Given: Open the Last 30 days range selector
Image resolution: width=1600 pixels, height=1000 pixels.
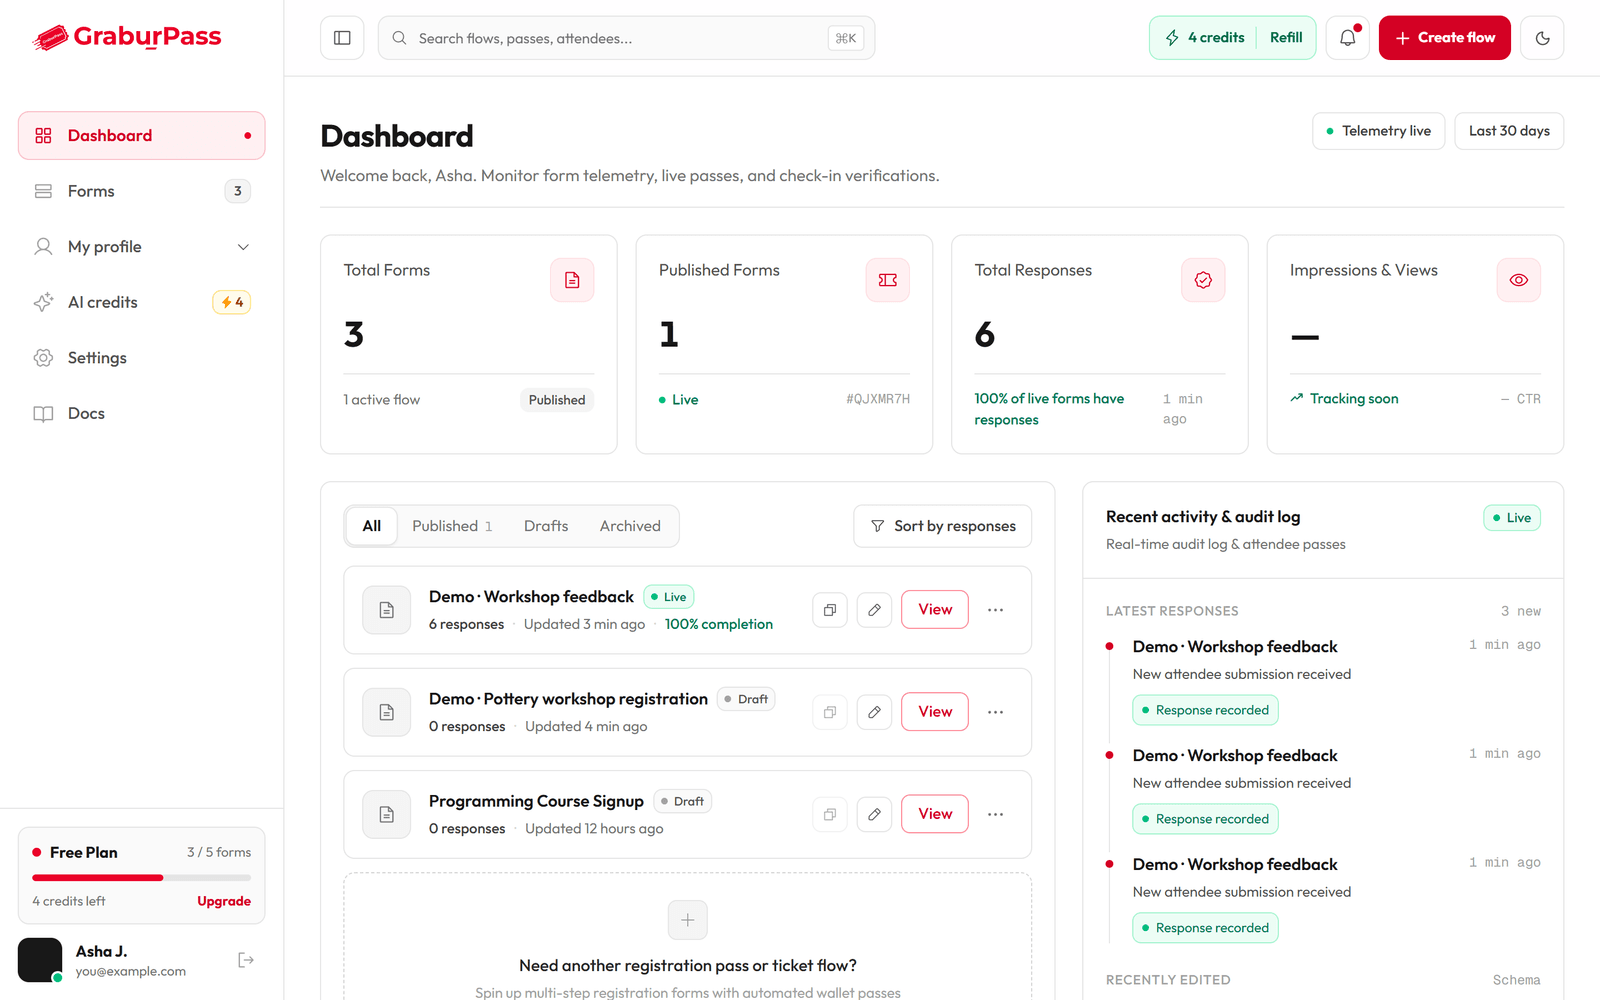Looking at the screenshot, I should [x=1509, y=131].
